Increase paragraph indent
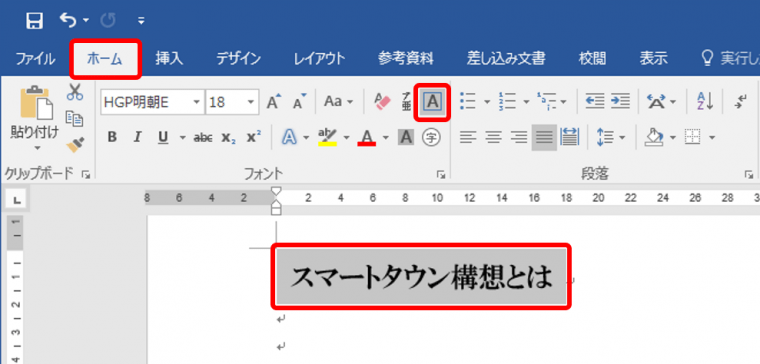This screenshot has height=364, width=760. [620, 101]
